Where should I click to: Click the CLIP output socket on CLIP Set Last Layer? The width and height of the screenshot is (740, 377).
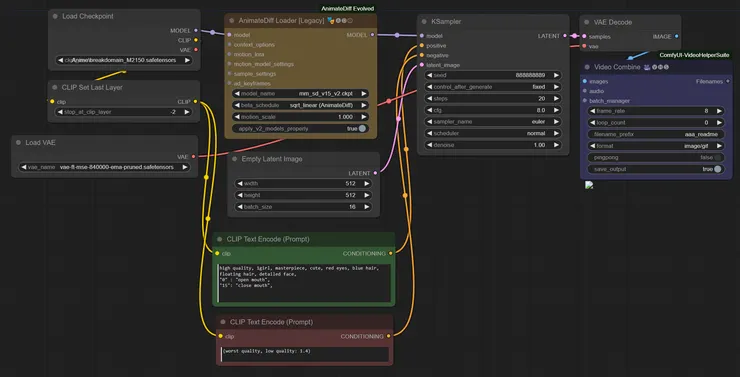195,101
